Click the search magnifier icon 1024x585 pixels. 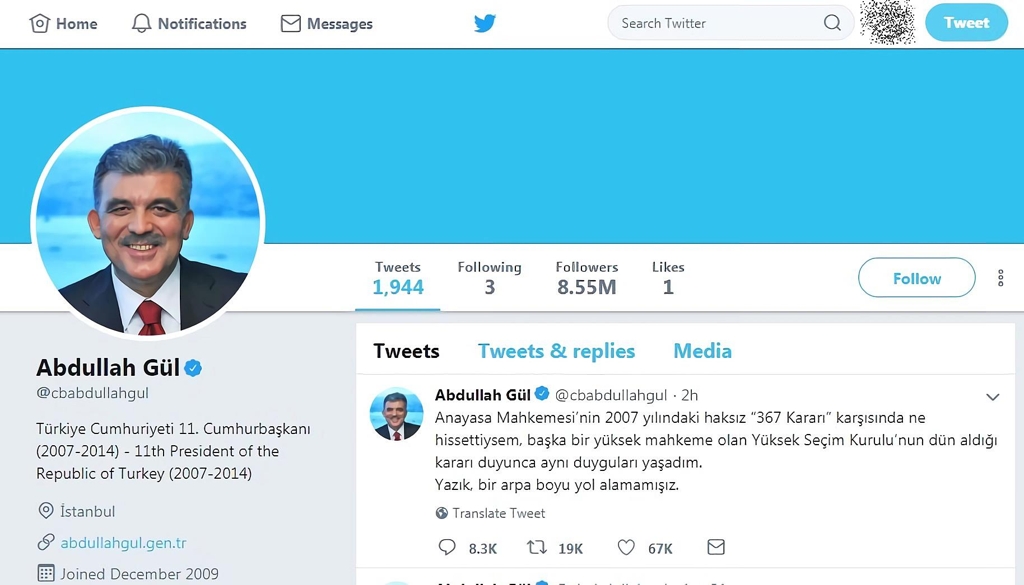tap(832, 23)
